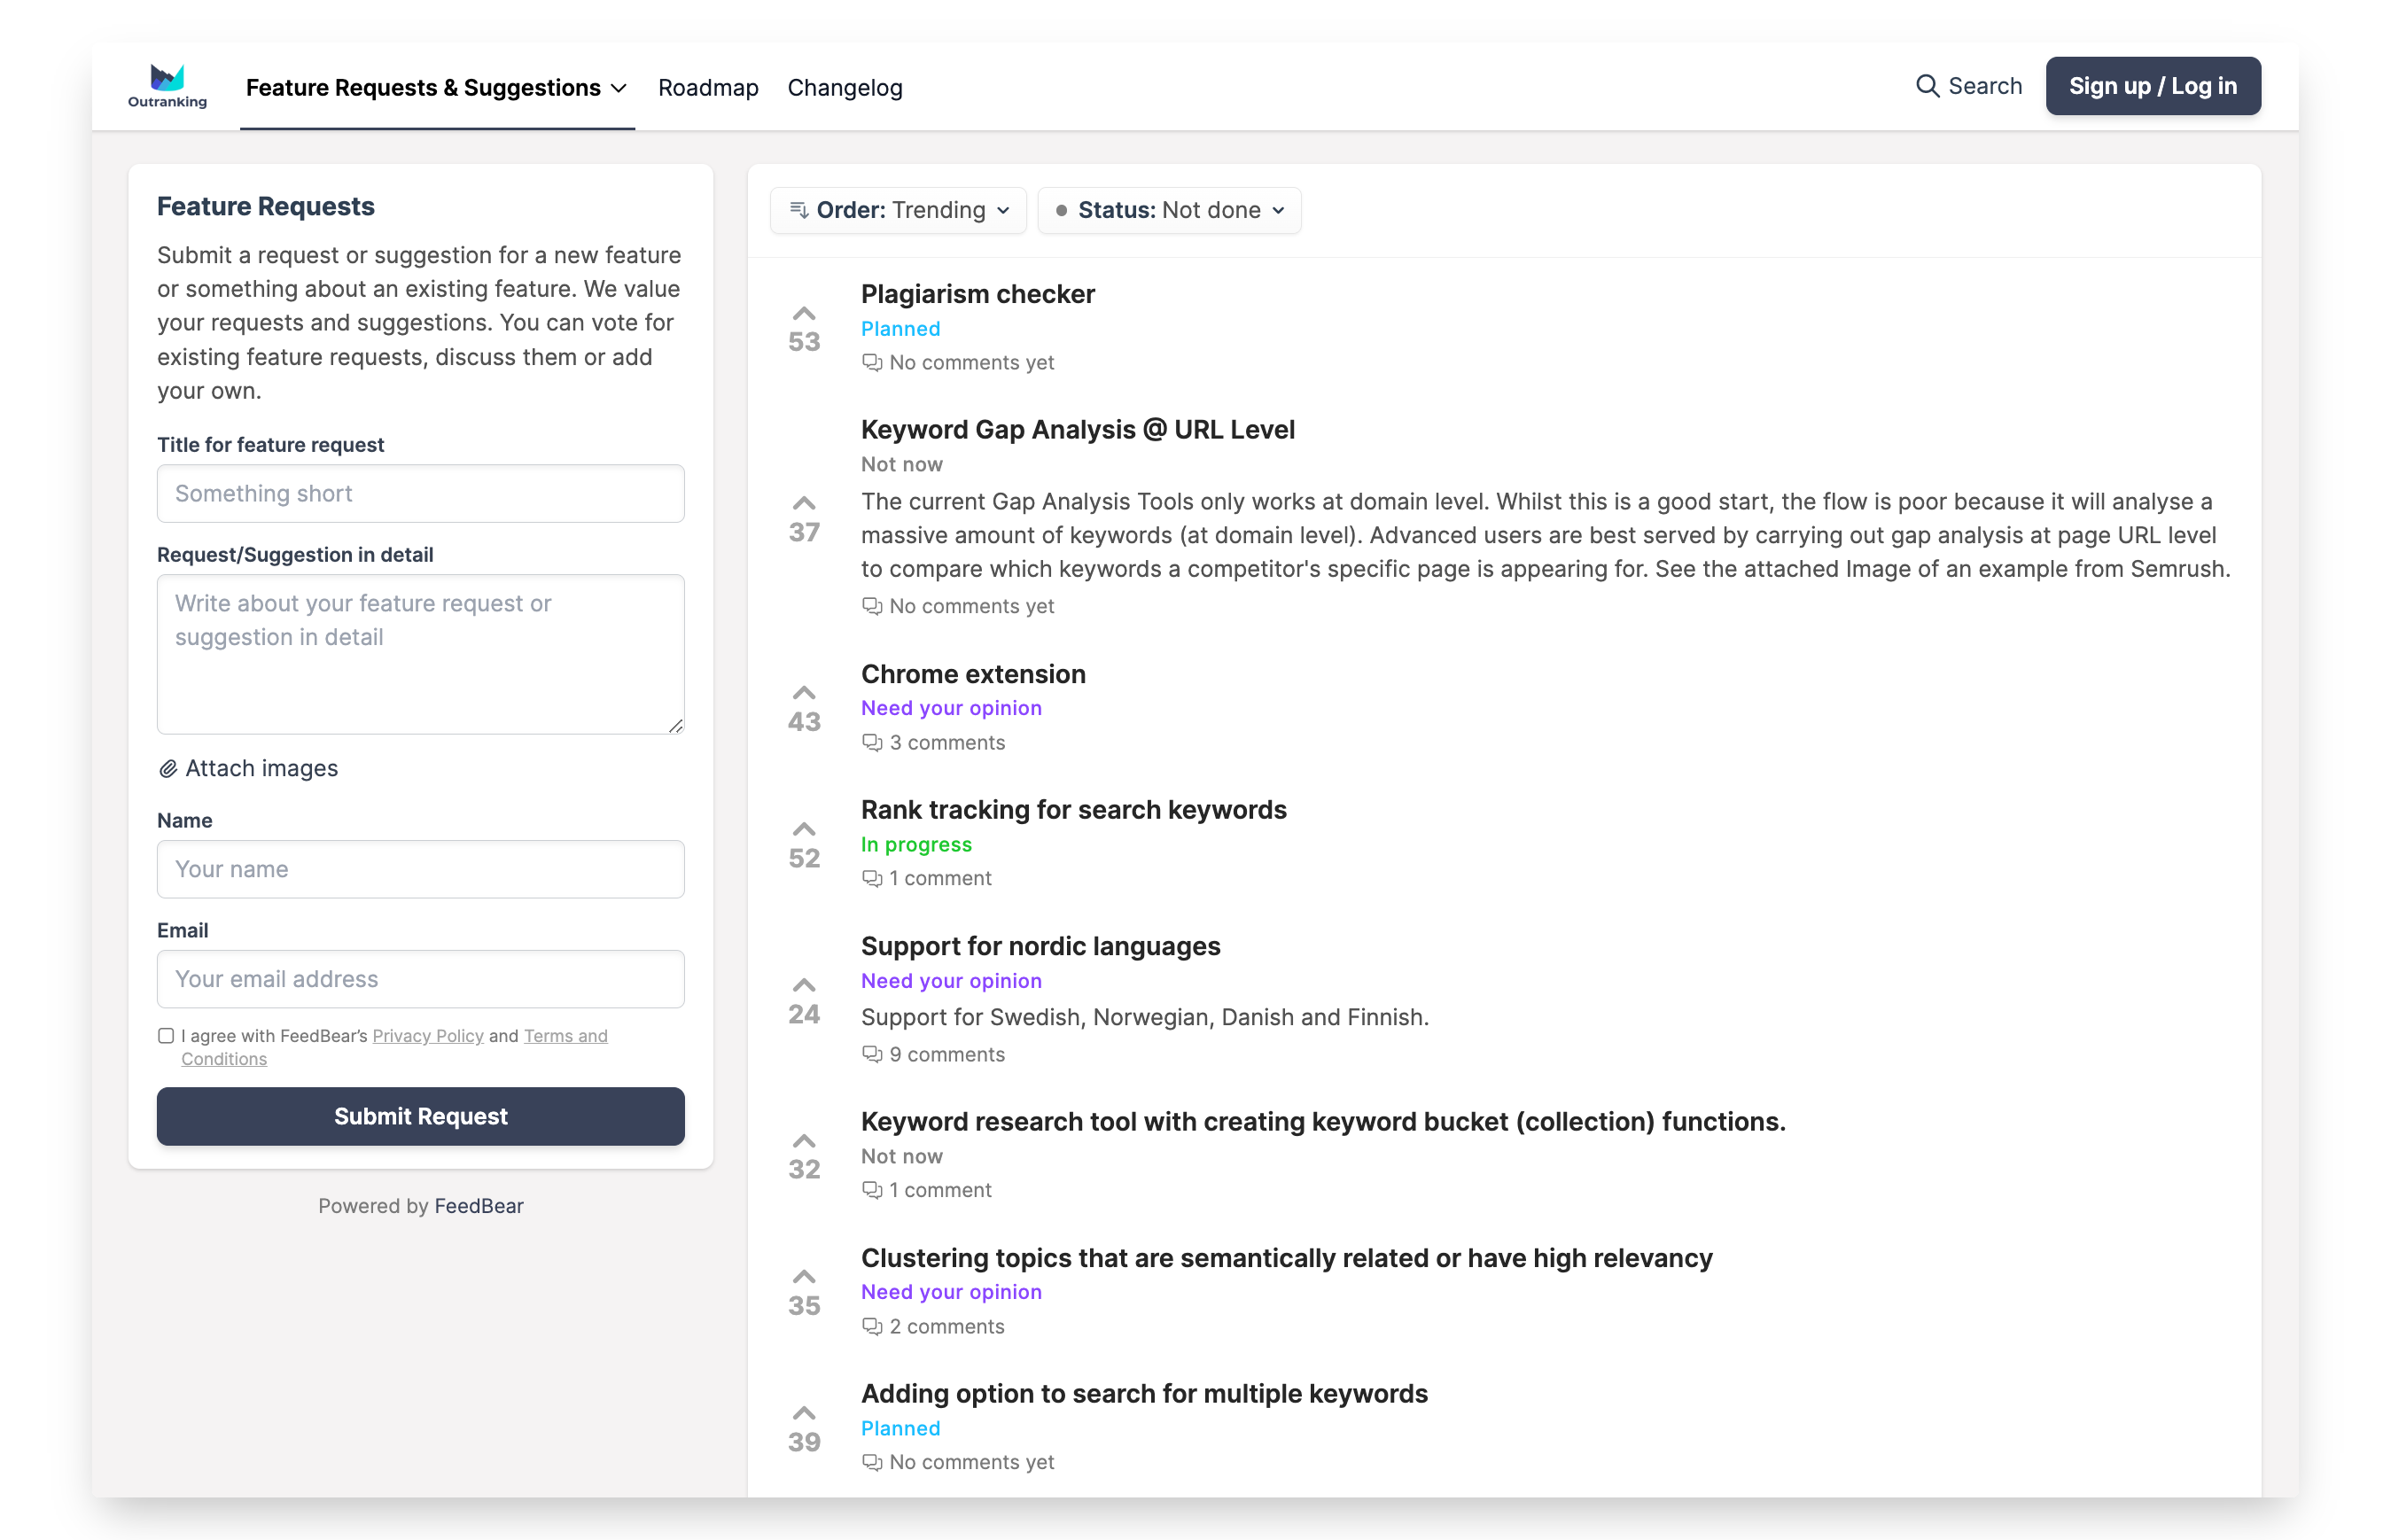2391x1540 pixels.
Task: Open Keyword research tool bucket functions post
Action: click(x=1323, y=1122)
